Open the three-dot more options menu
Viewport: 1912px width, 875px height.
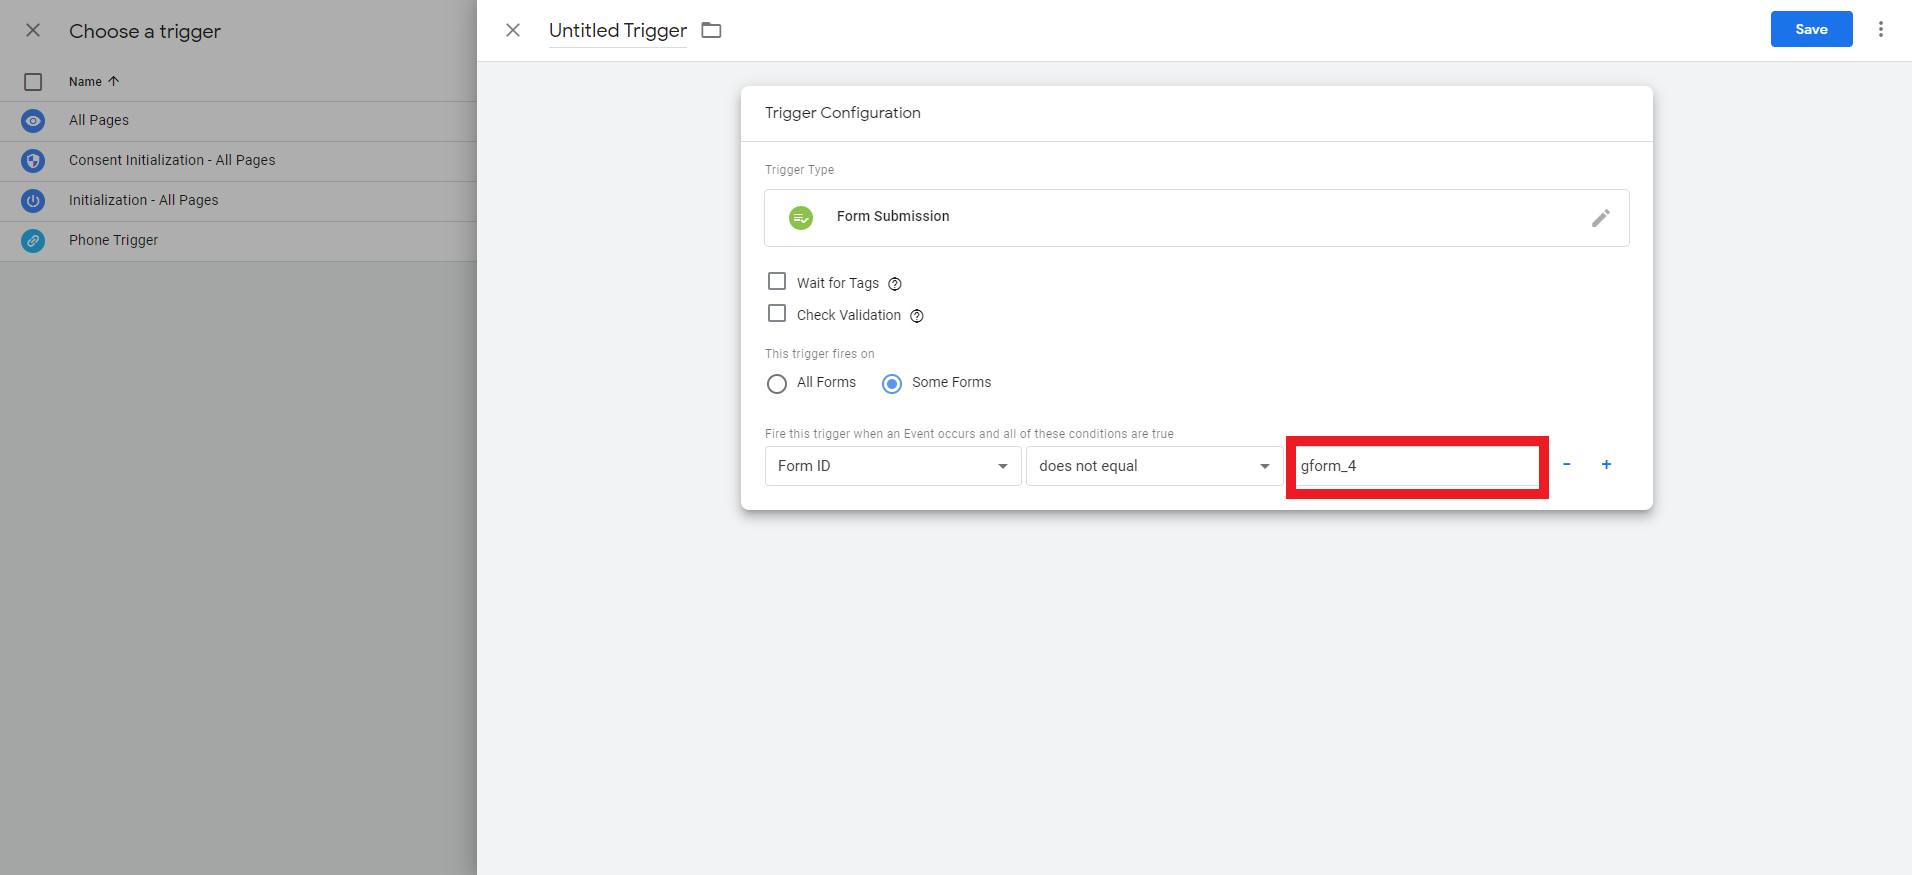click(x=1880, y=29)
